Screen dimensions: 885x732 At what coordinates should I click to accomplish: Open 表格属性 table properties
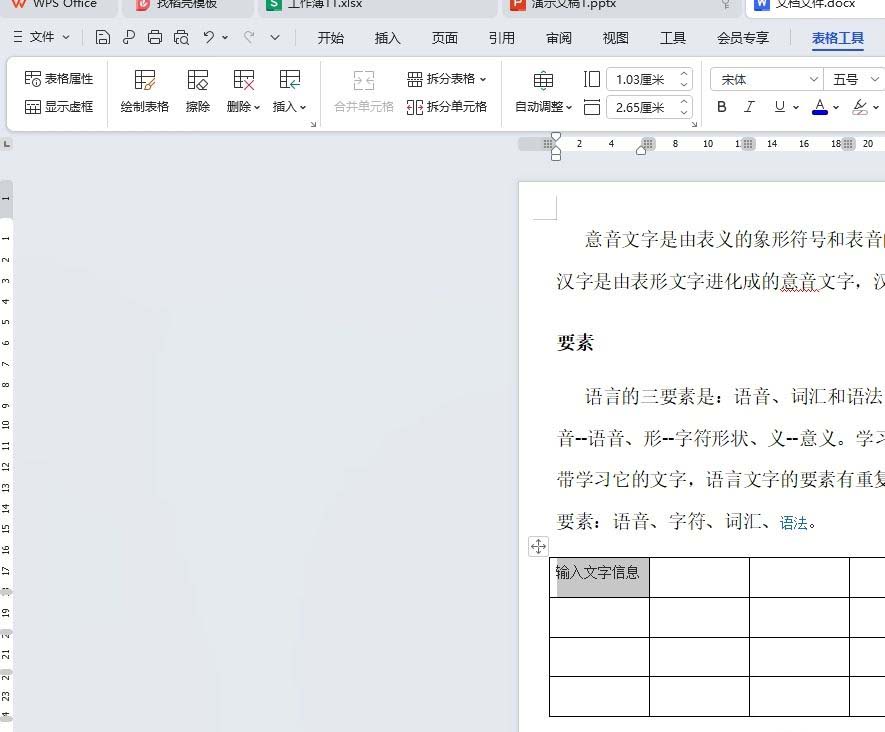pyautogui.click(x=59, y=78)
